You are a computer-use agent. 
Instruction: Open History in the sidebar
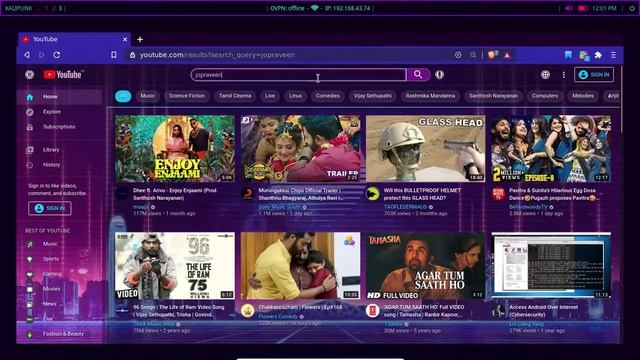click(x=60, y=165)
